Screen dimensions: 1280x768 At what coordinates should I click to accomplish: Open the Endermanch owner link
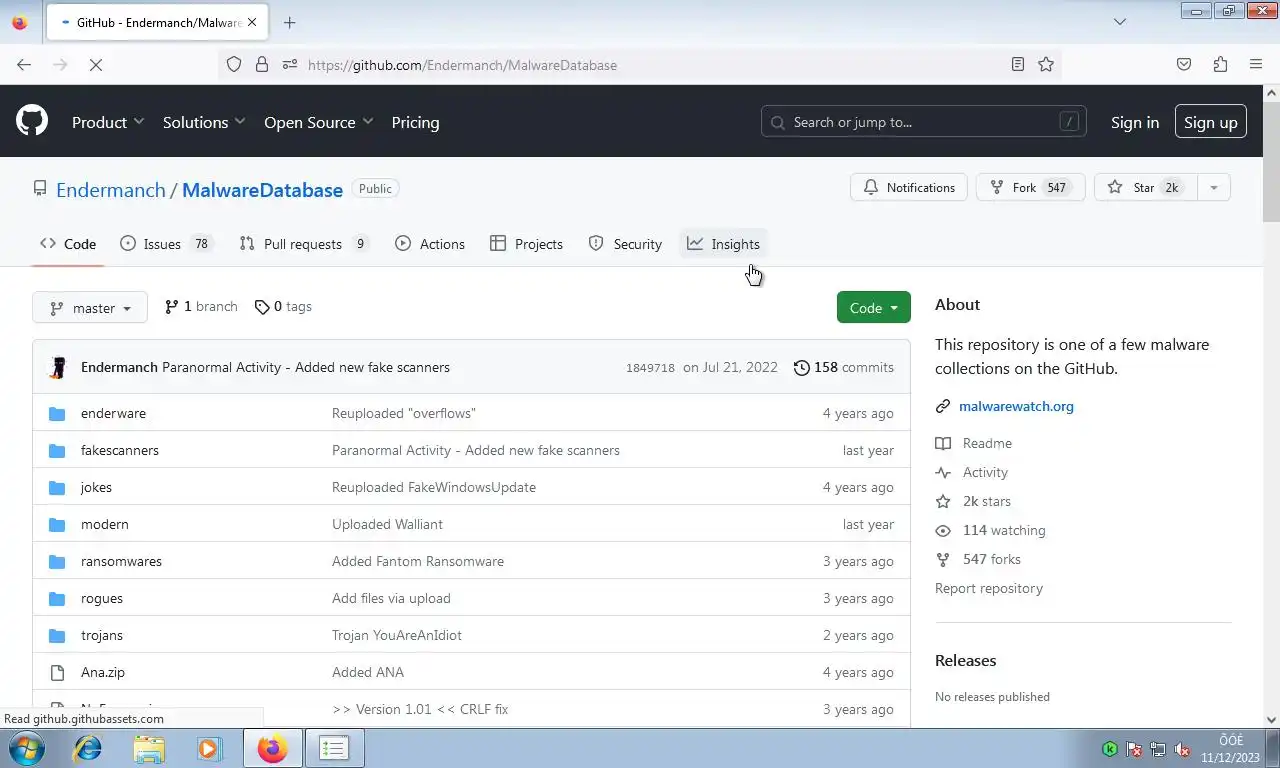pyautogui.click(x=111, y=190)
